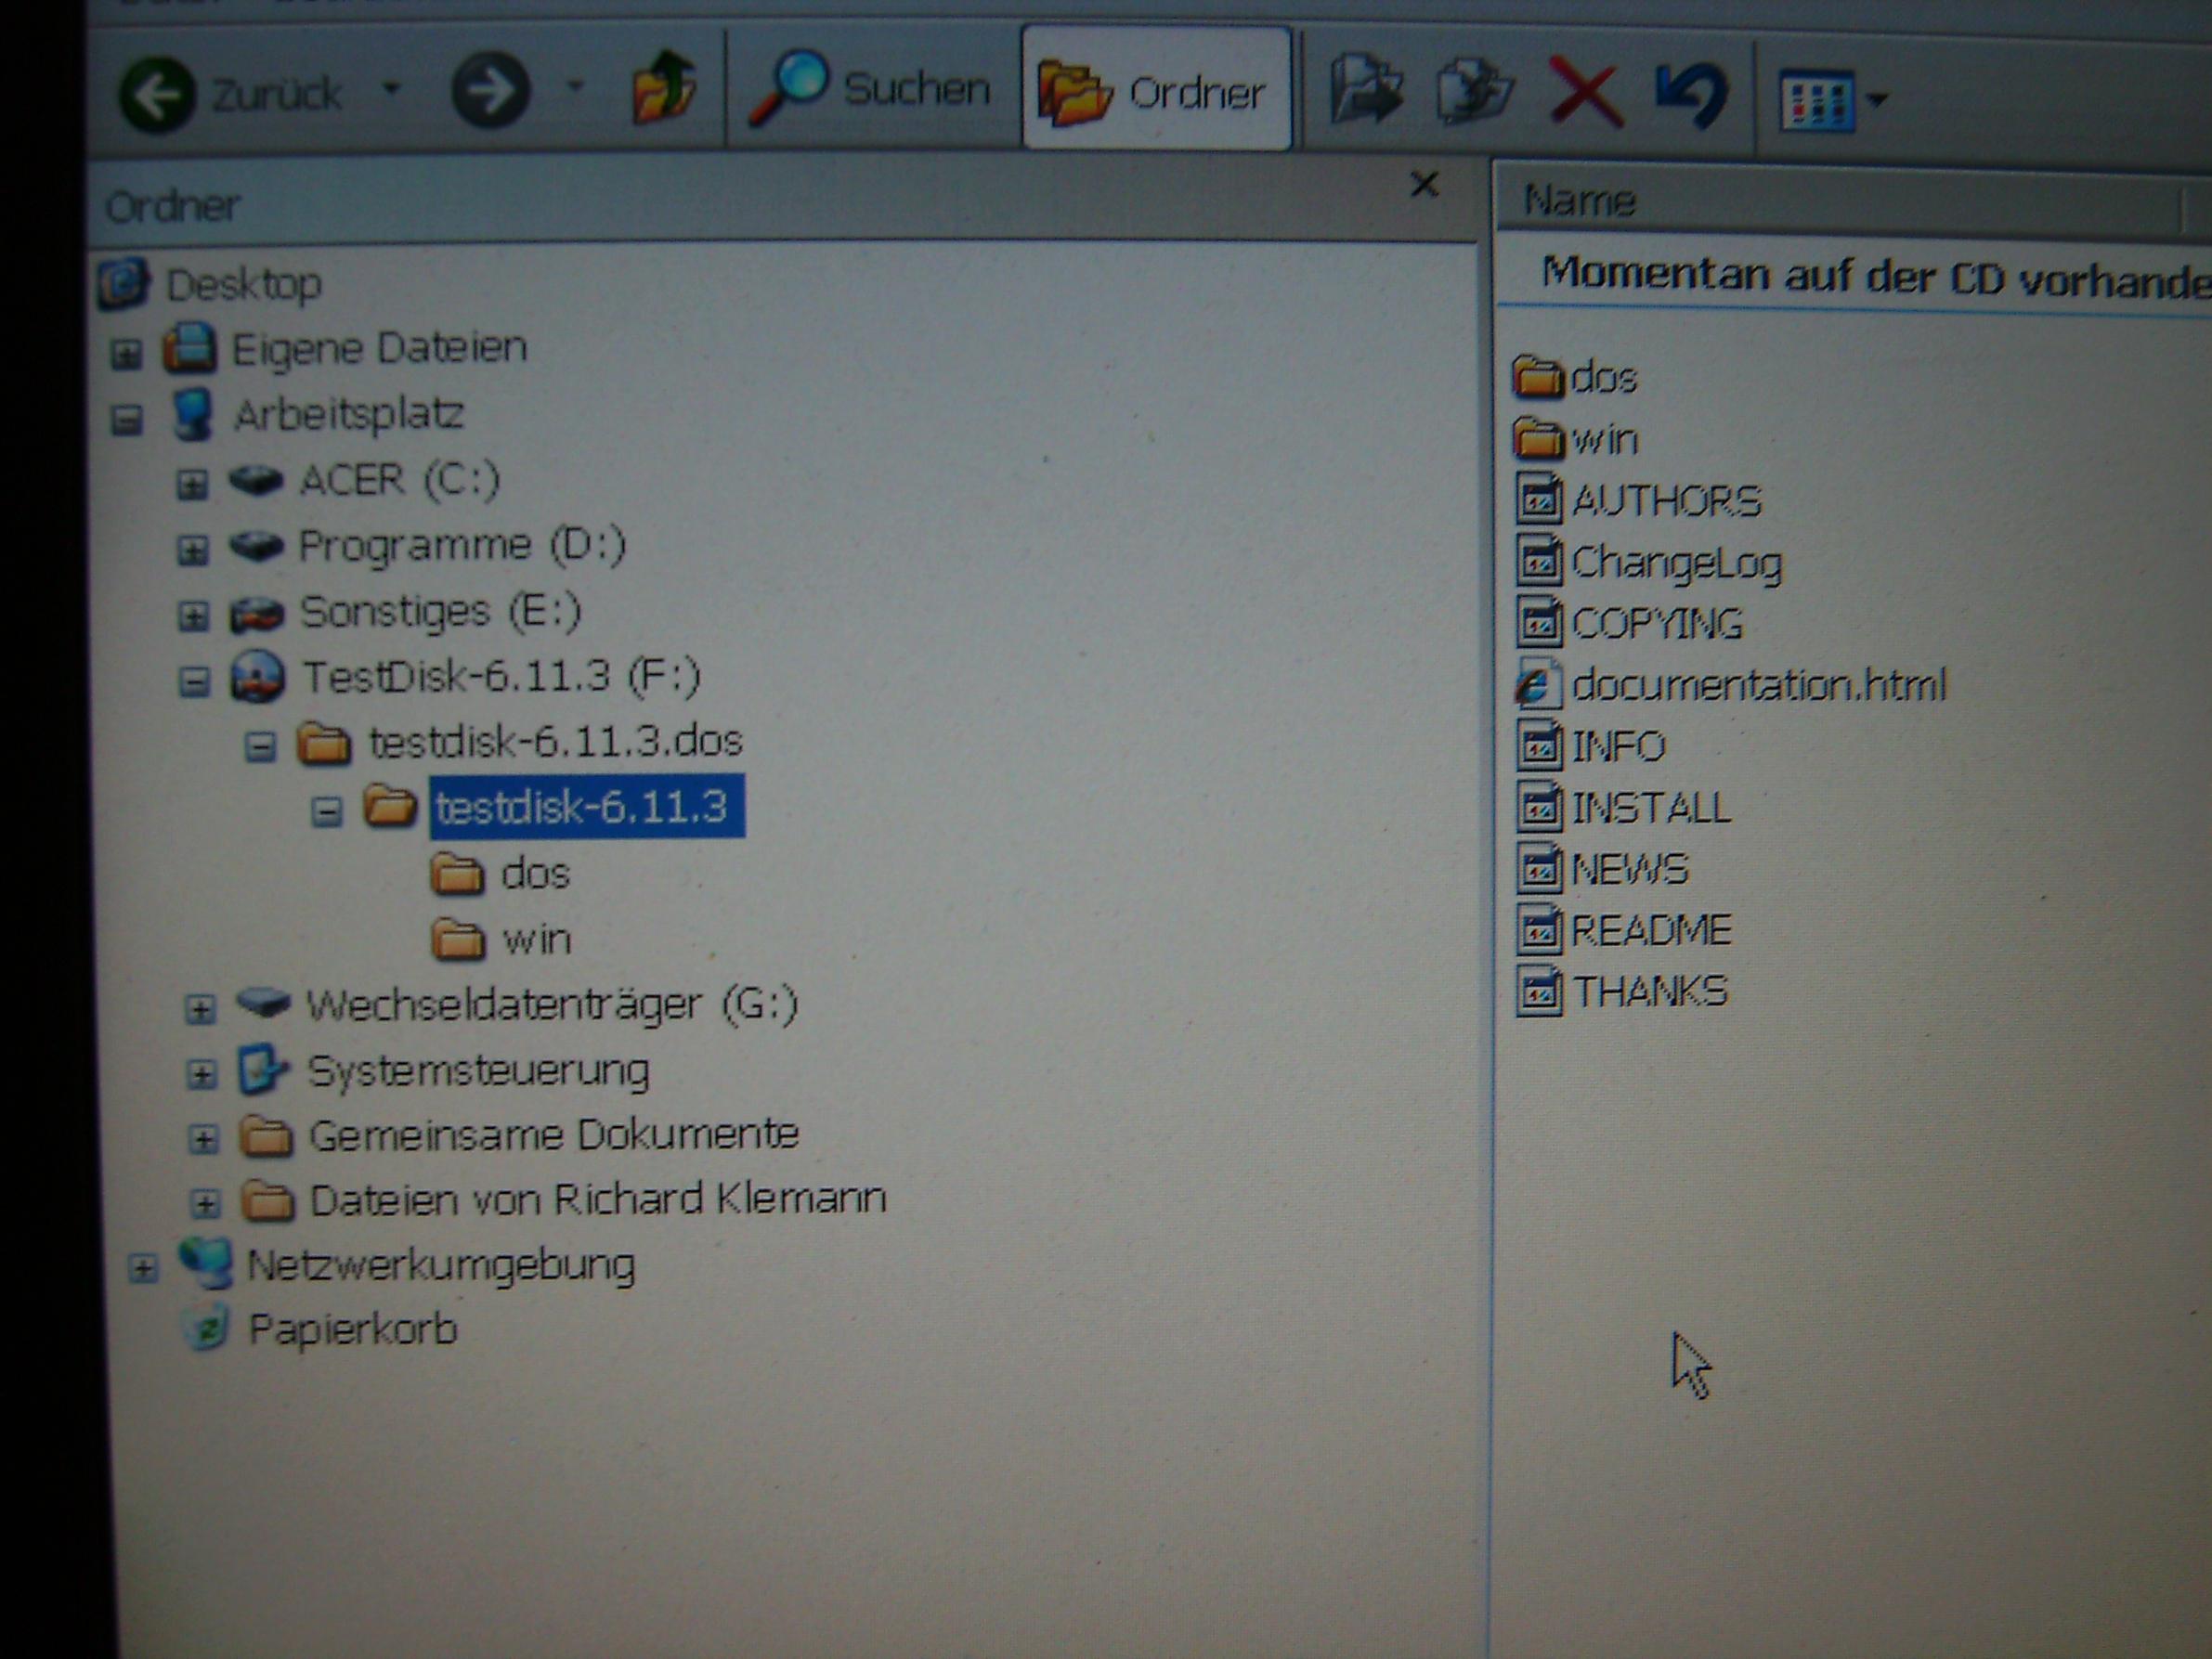Click the forward navigation arrow

coord(490,91)
